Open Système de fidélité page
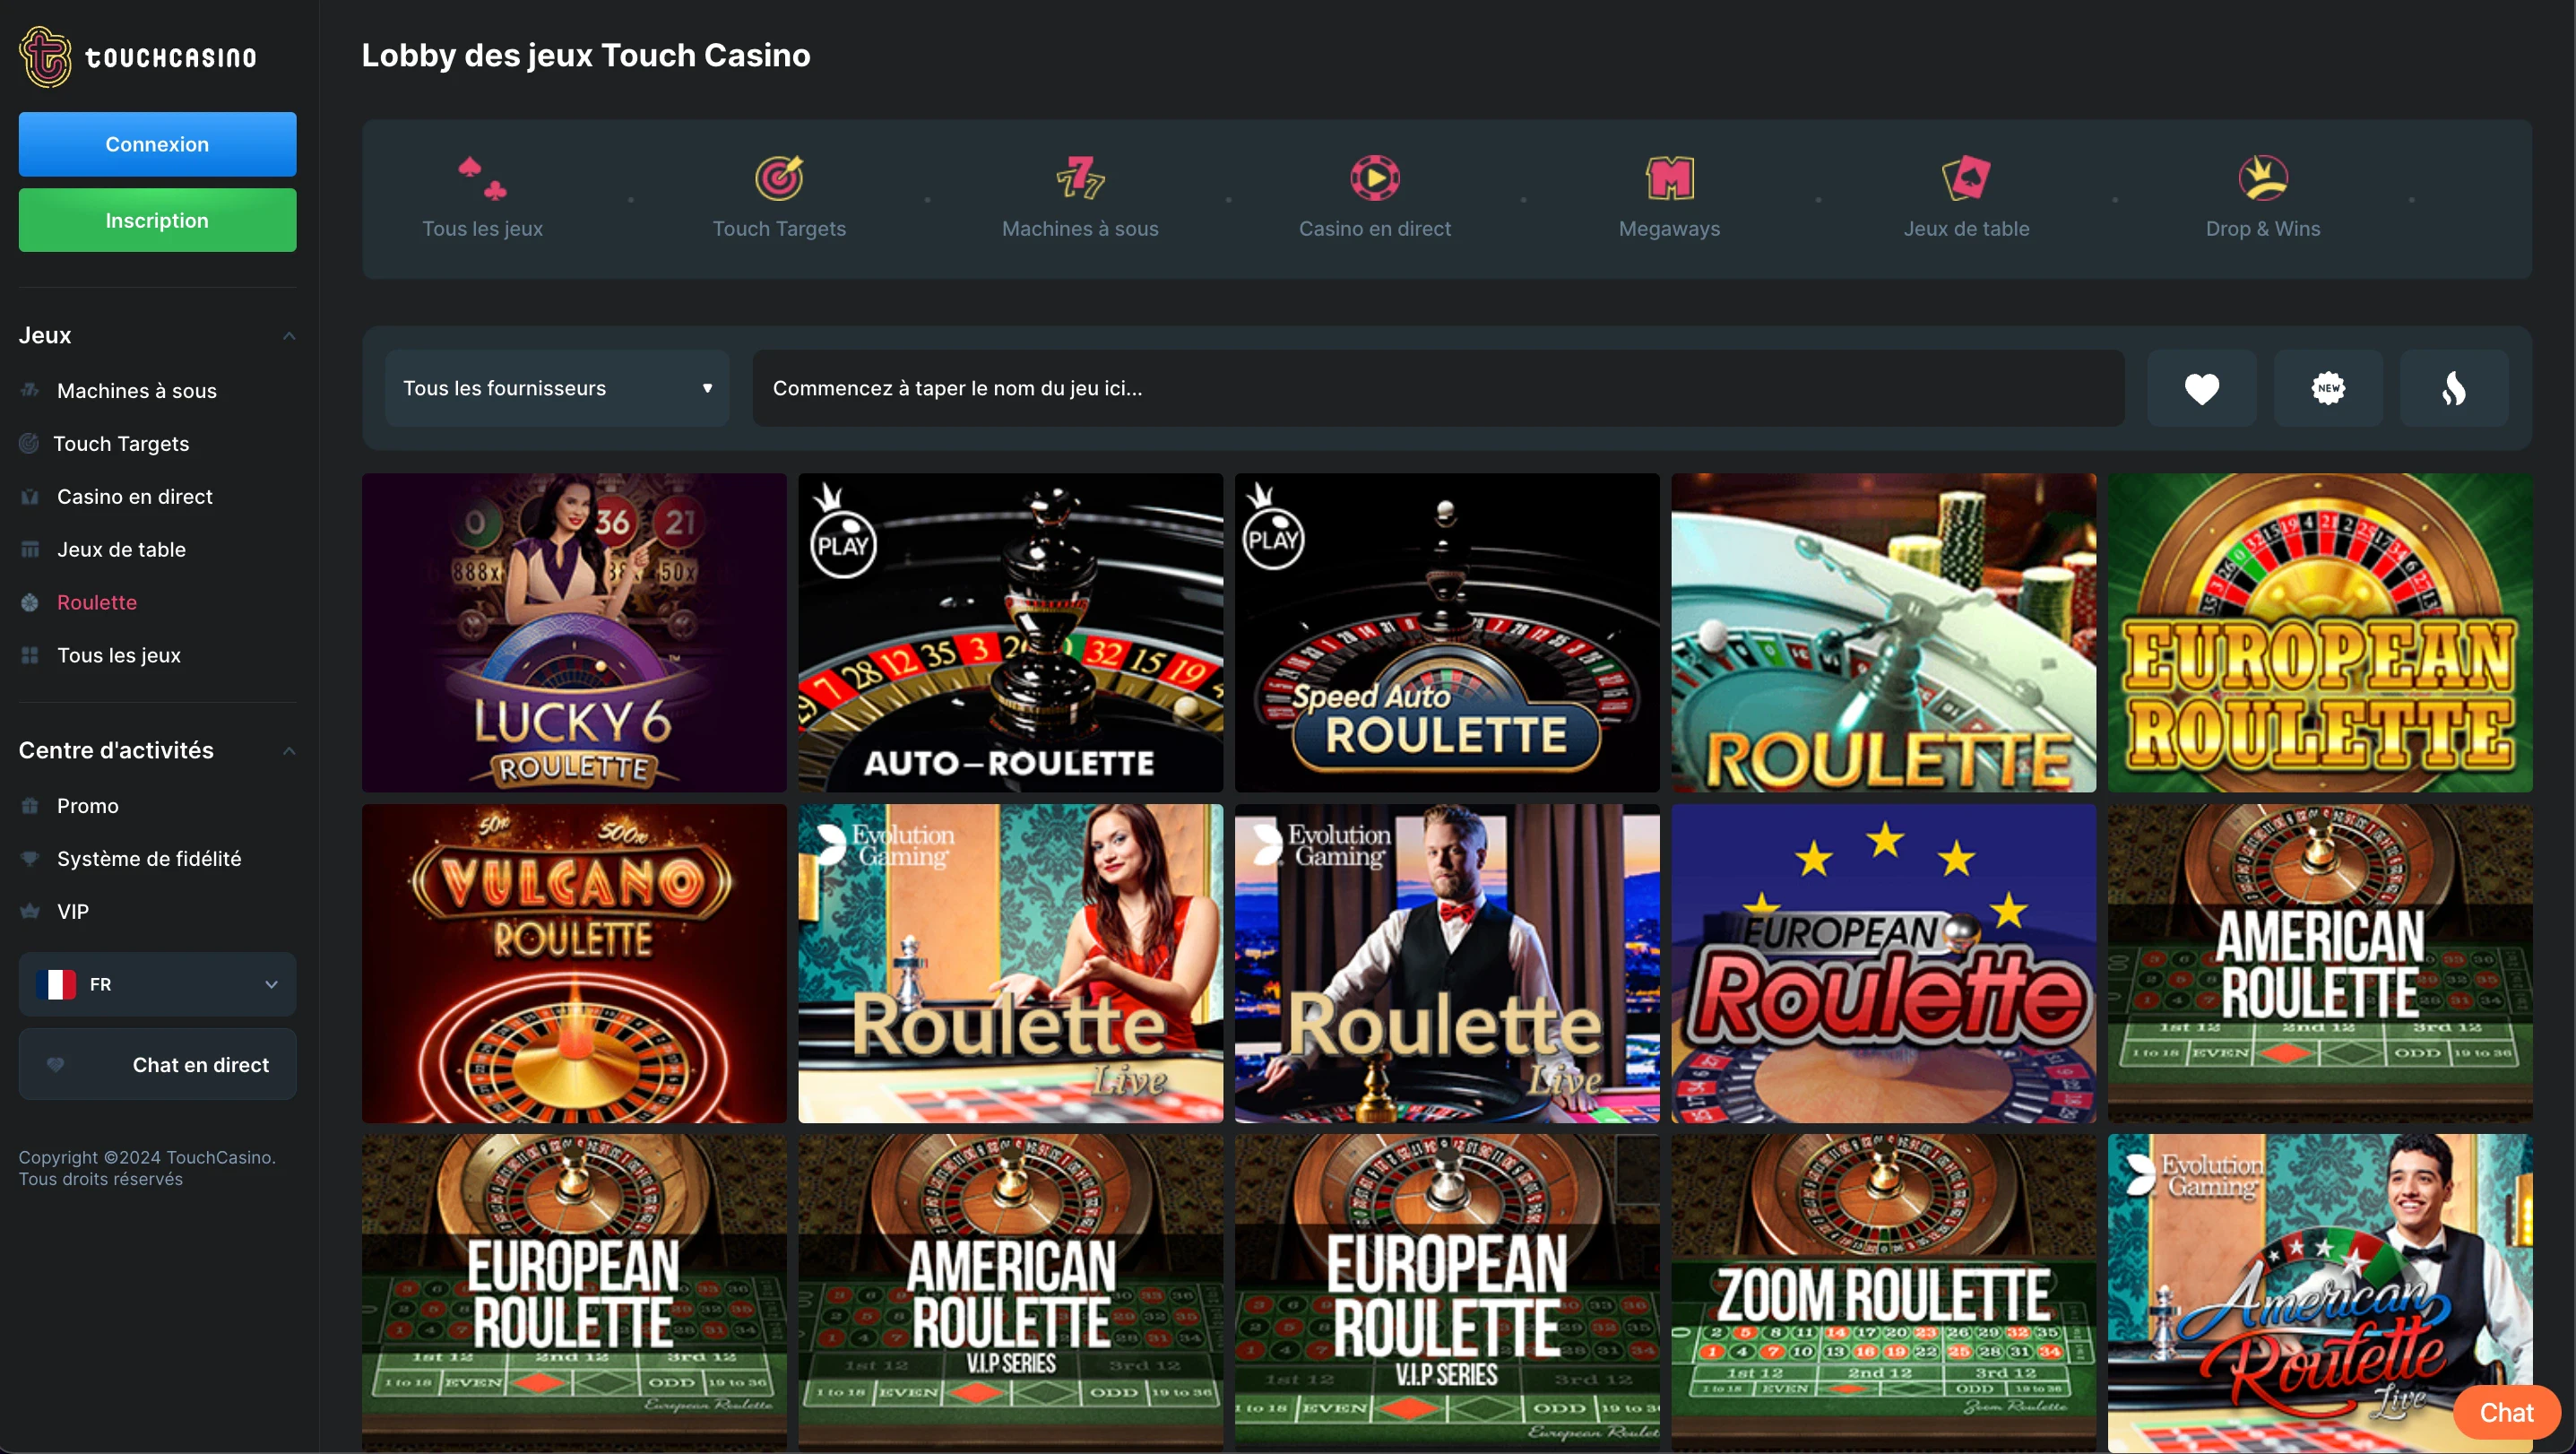This screenshot has height=1454, width=2576. [x=149, y=859]
